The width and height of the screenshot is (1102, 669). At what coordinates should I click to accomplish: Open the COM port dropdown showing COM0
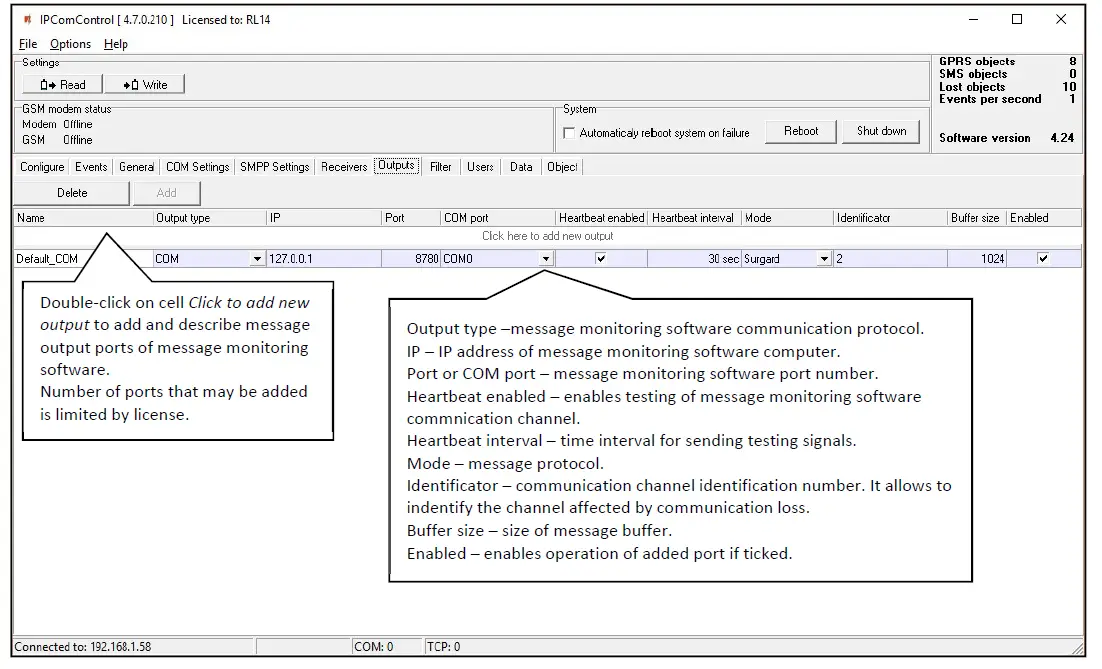click(546, 258)
